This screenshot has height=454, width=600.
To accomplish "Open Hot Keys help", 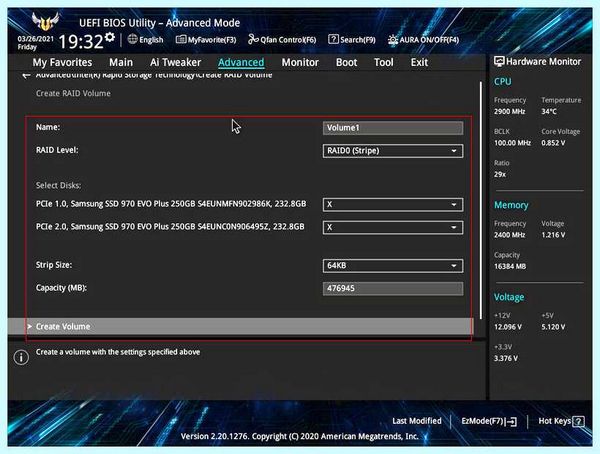I will 561,421.
